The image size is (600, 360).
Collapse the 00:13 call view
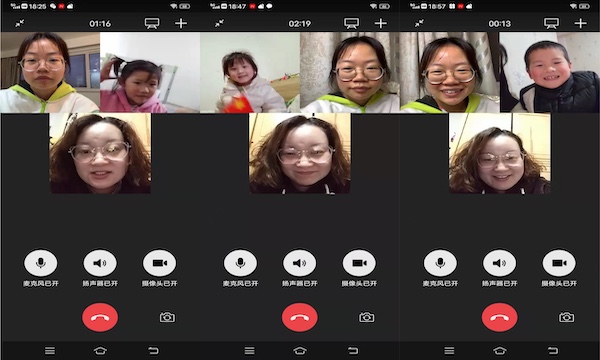(419, 23)
